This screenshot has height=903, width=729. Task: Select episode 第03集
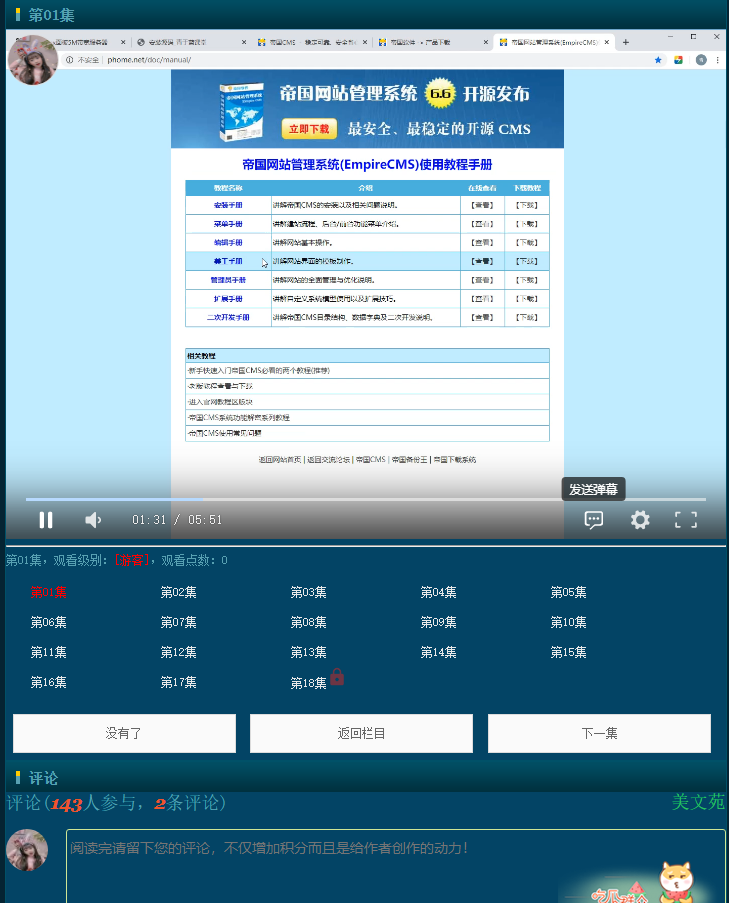tap(309, 592)
